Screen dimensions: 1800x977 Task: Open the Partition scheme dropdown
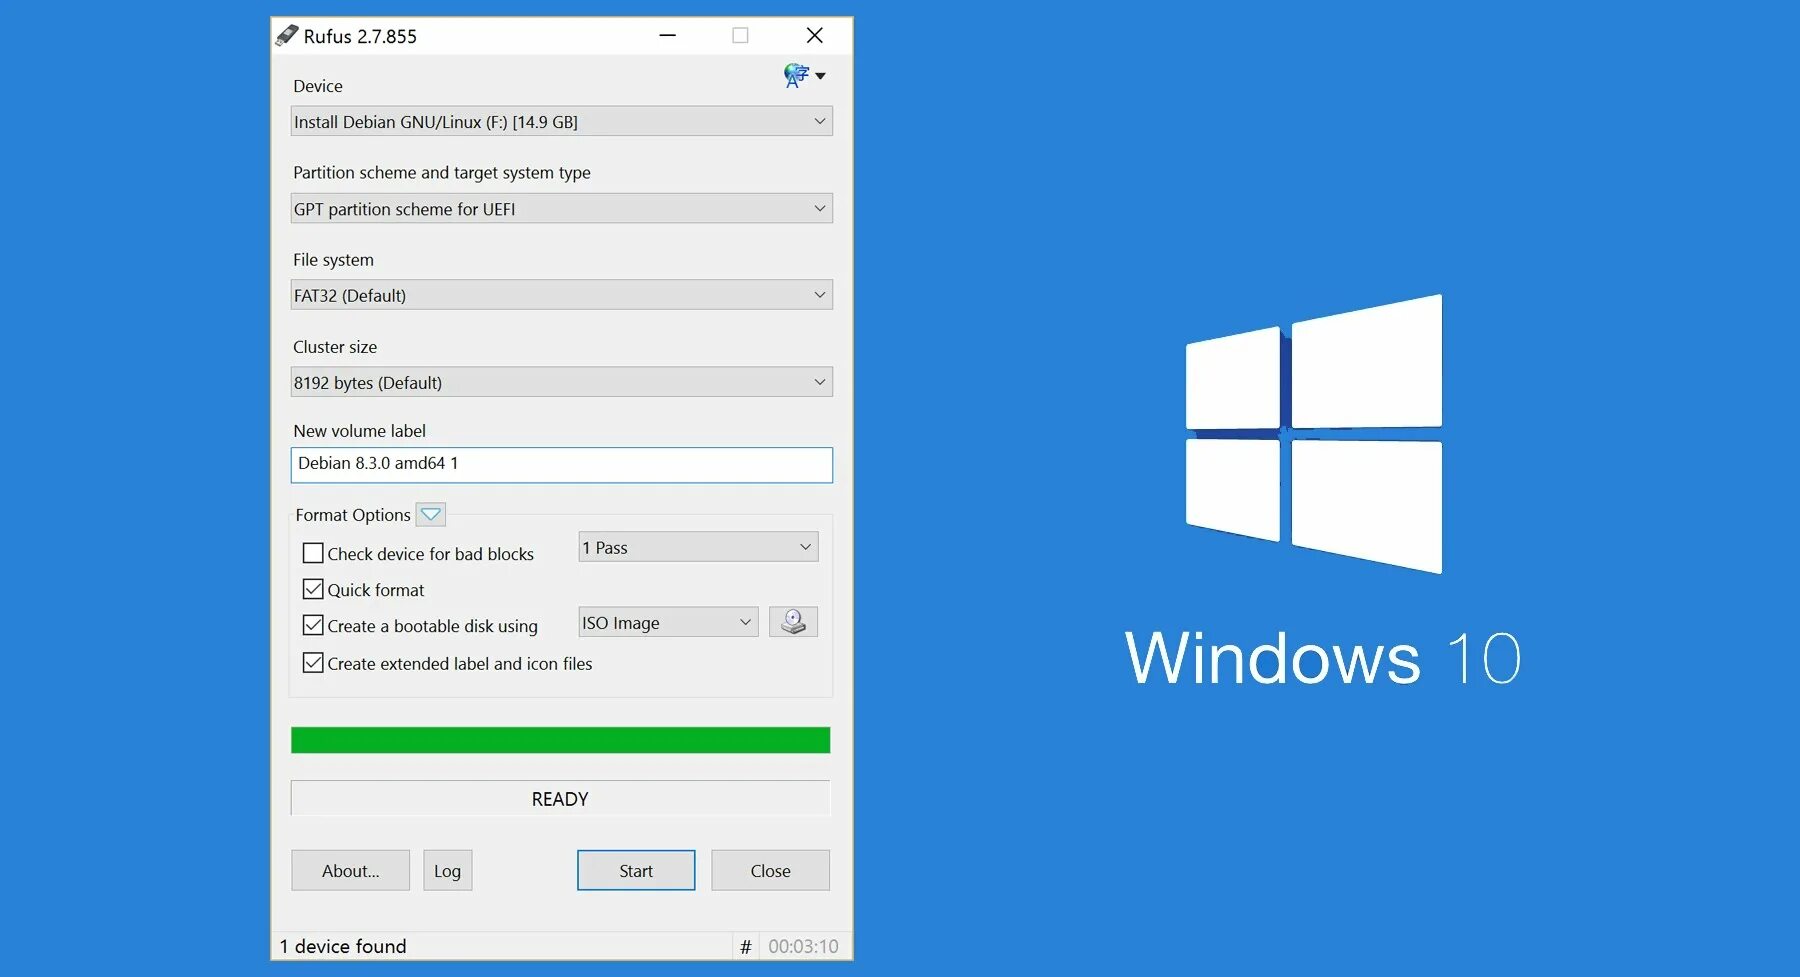click(x=561, y=209)
